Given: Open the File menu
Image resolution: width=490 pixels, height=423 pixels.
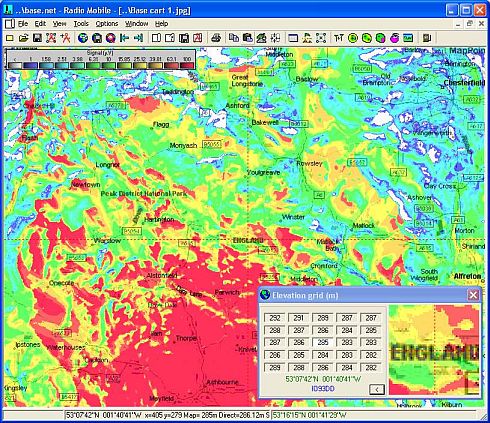Looking at the screenshot, I should (23, 24).
